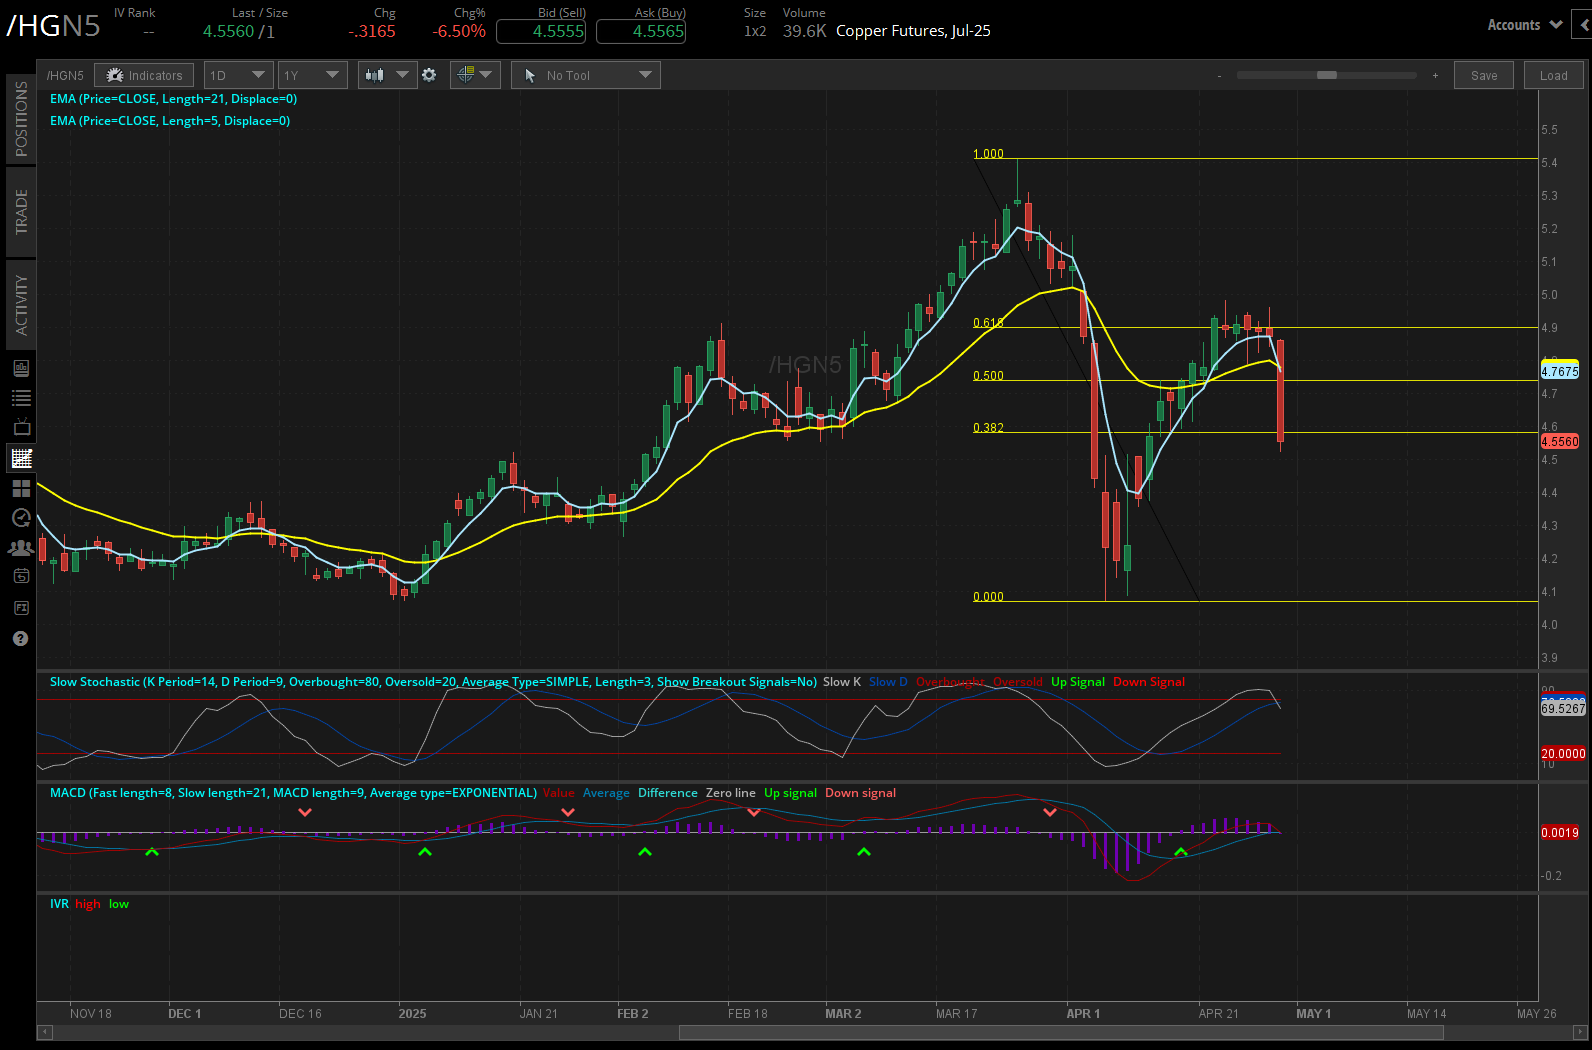This screenshot has width=1592, height=1050.
Task: Click the Volume 39.6K value
Action: click(804, 31)
